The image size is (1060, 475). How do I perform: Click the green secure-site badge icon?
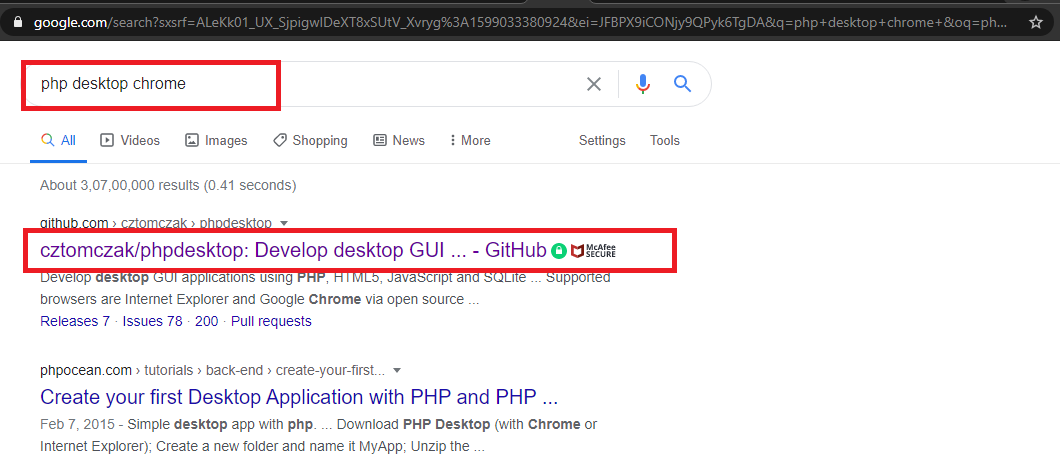point(558,251)
